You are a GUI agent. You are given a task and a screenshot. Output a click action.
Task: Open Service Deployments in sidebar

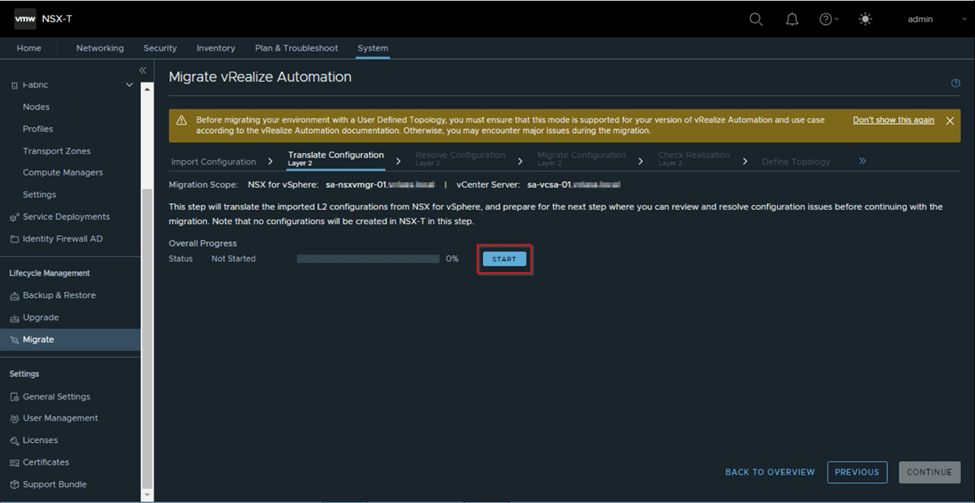[x=66, y=217]
